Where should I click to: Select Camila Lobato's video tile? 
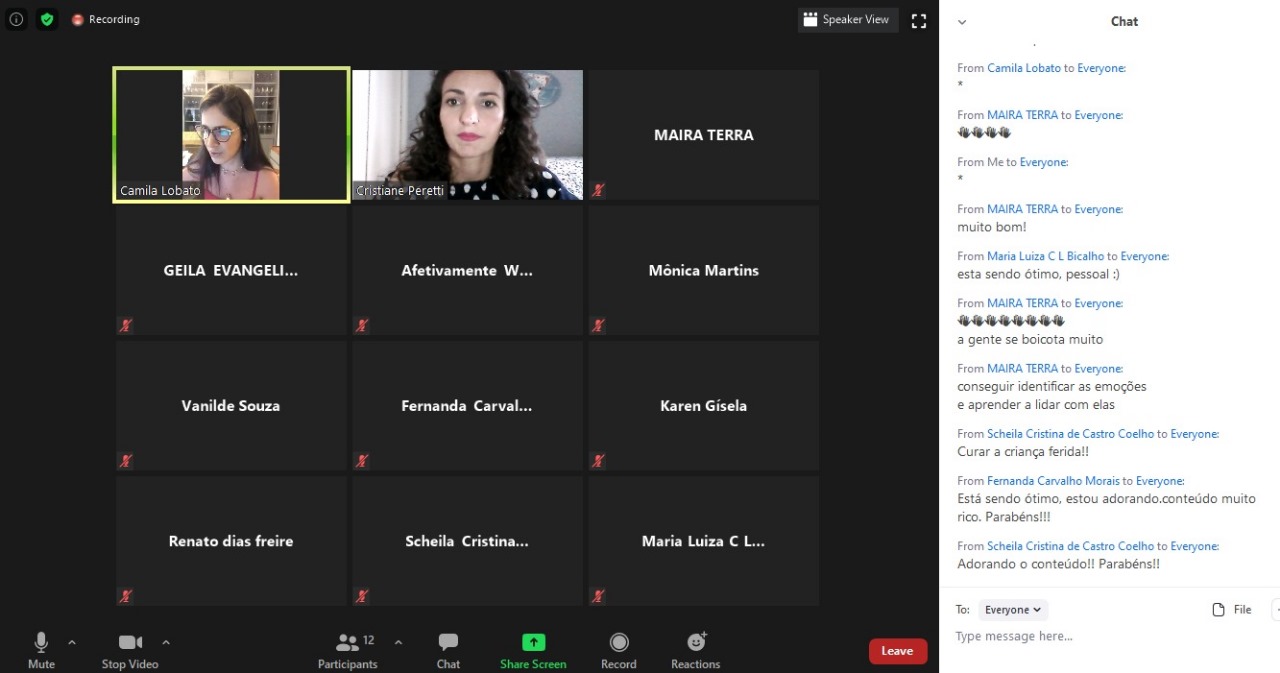click(231, 135)
